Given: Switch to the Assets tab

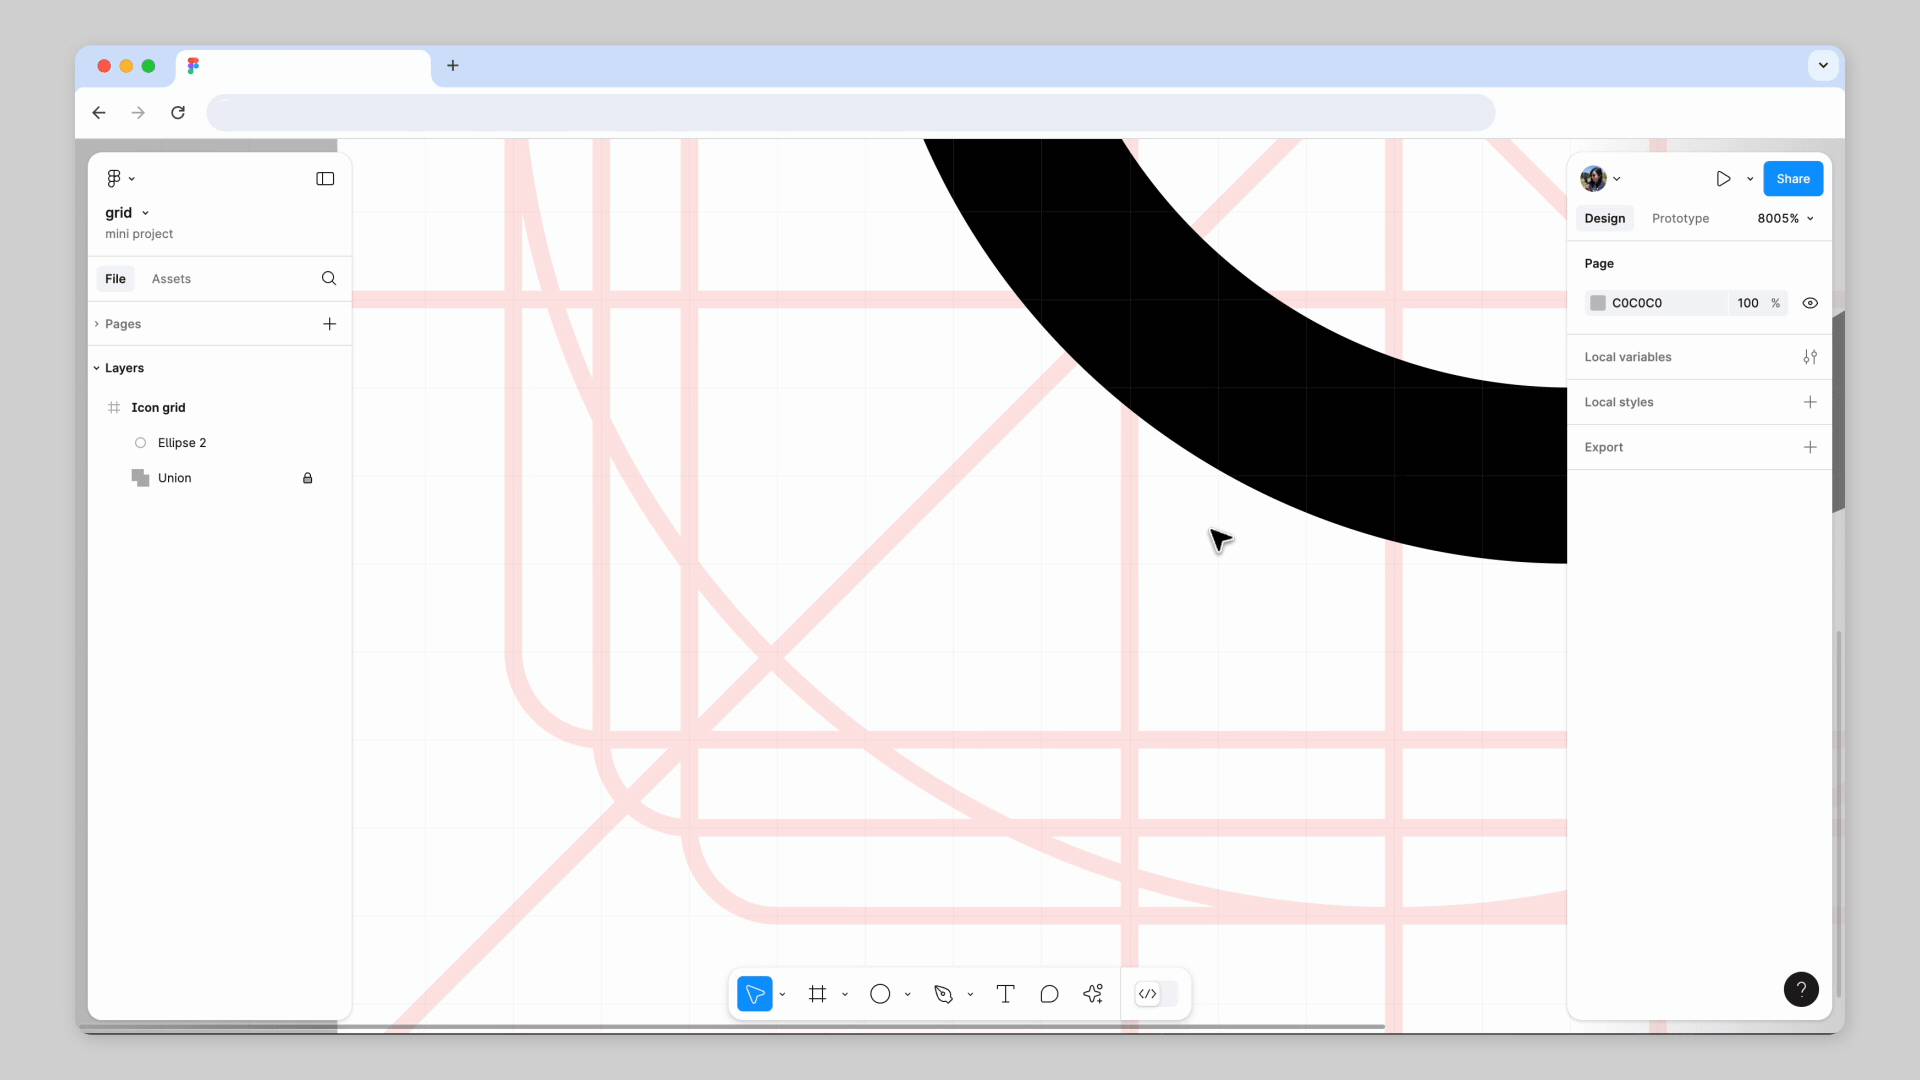Looking at the screenshot, I should pyautogui.click(x=171, y=279).
